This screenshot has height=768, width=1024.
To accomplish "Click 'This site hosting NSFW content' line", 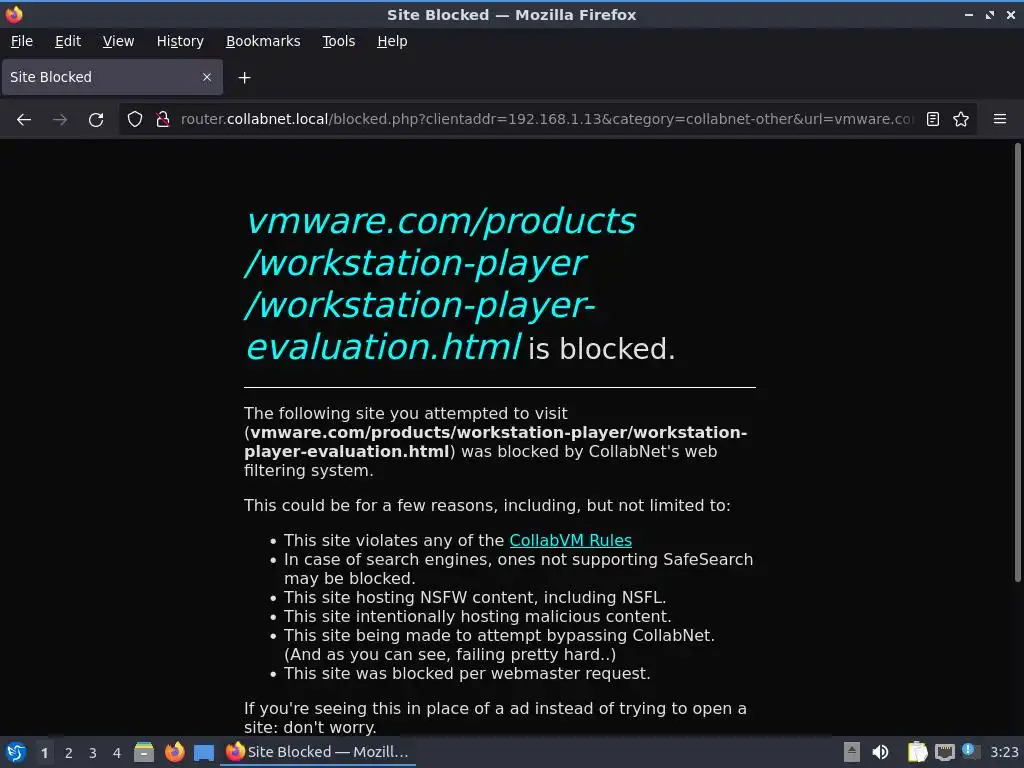I will point(475,598).
